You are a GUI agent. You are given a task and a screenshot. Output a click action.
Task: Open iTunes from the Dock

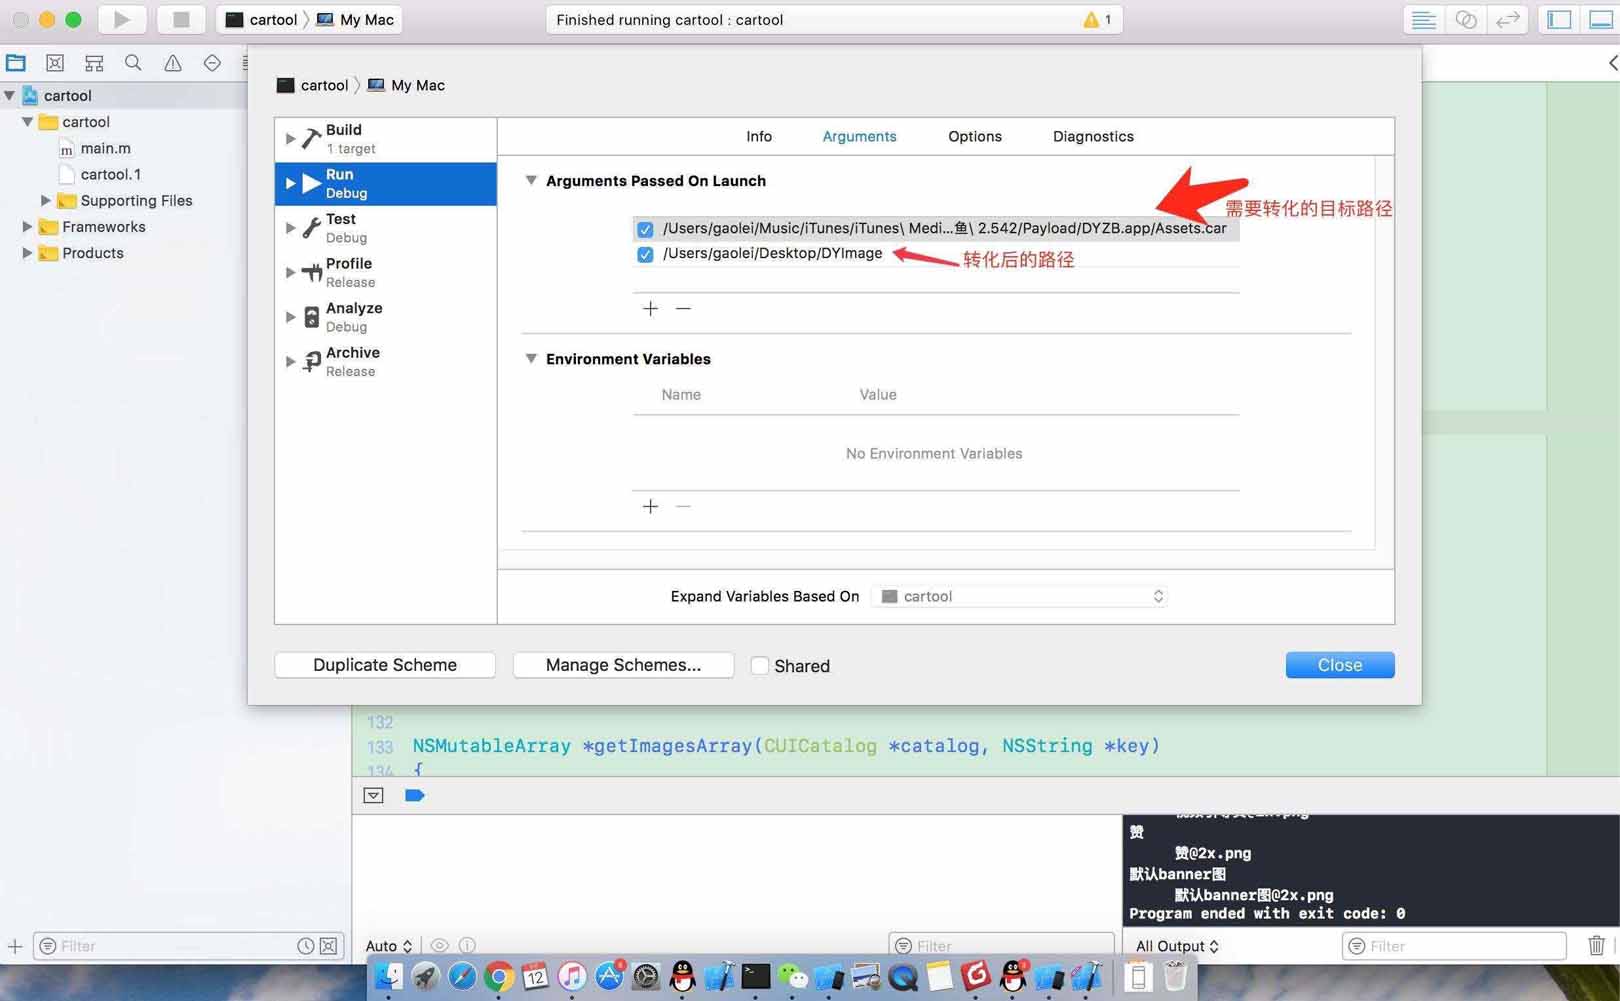572,976
